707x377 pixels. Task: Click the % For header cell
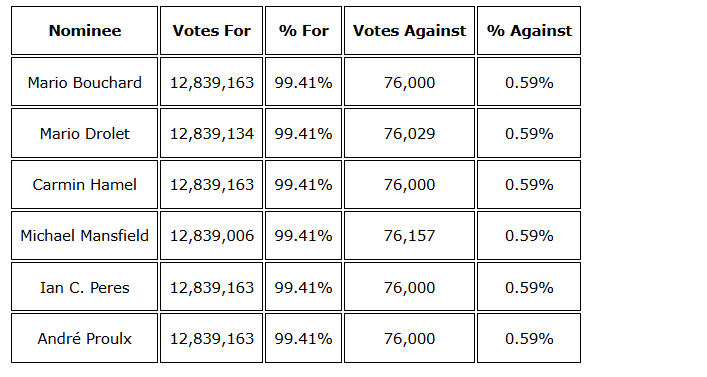point(303,31)
